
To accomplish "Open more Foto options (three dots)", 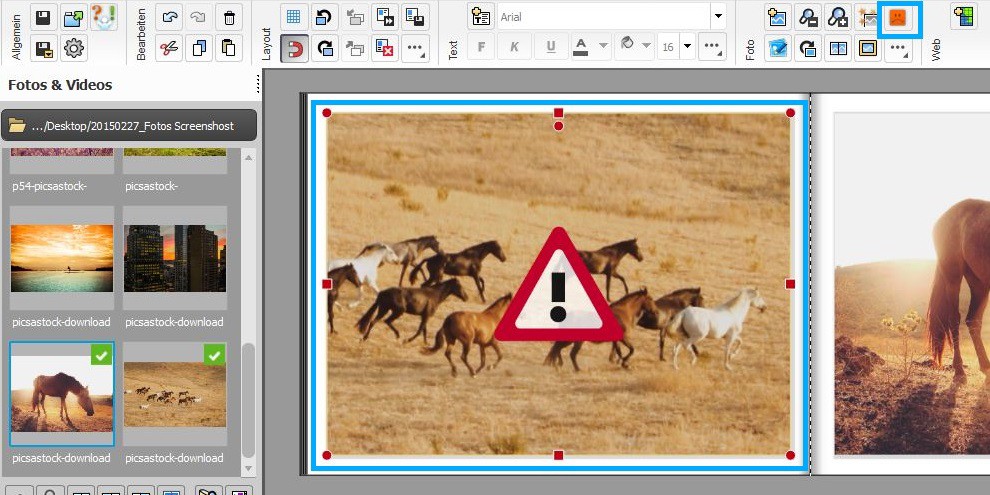I will coord(897,48).
